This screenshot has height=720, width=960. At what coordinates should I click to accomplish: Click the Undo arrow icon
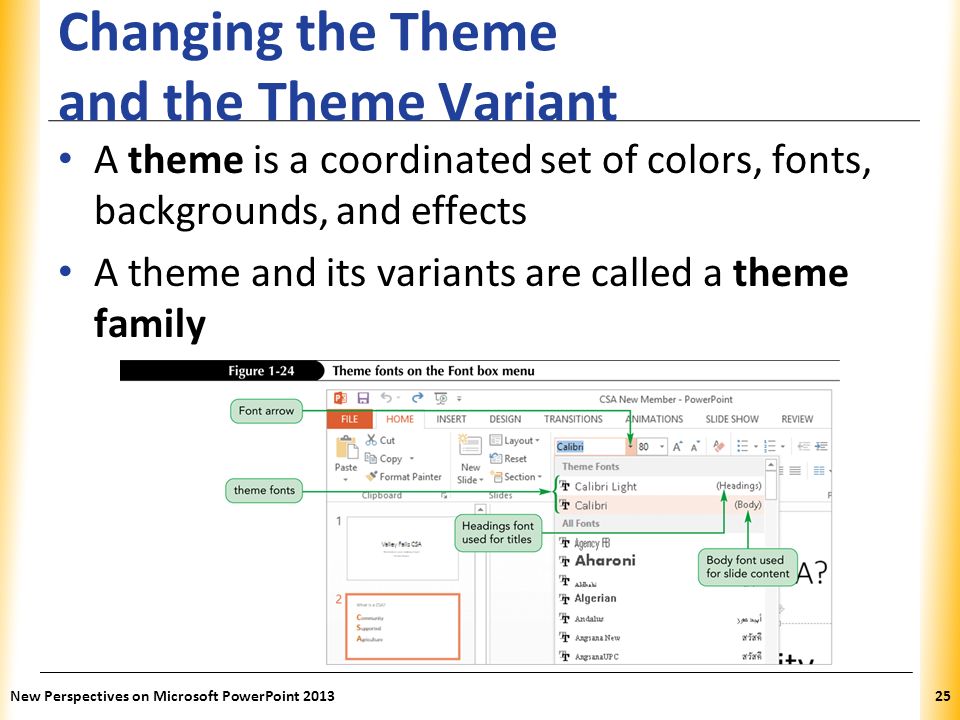point(386,398)
